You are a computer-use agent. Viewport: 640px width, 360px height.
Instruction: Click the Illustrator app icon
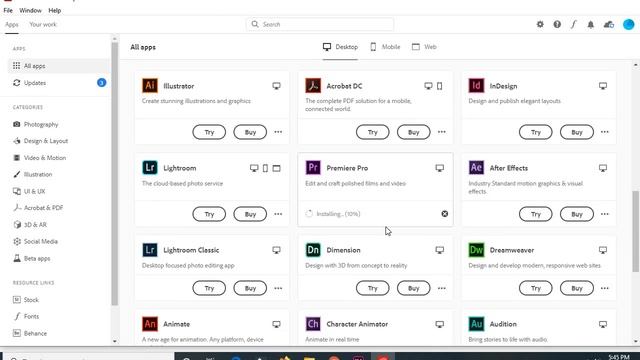point(150,86)
